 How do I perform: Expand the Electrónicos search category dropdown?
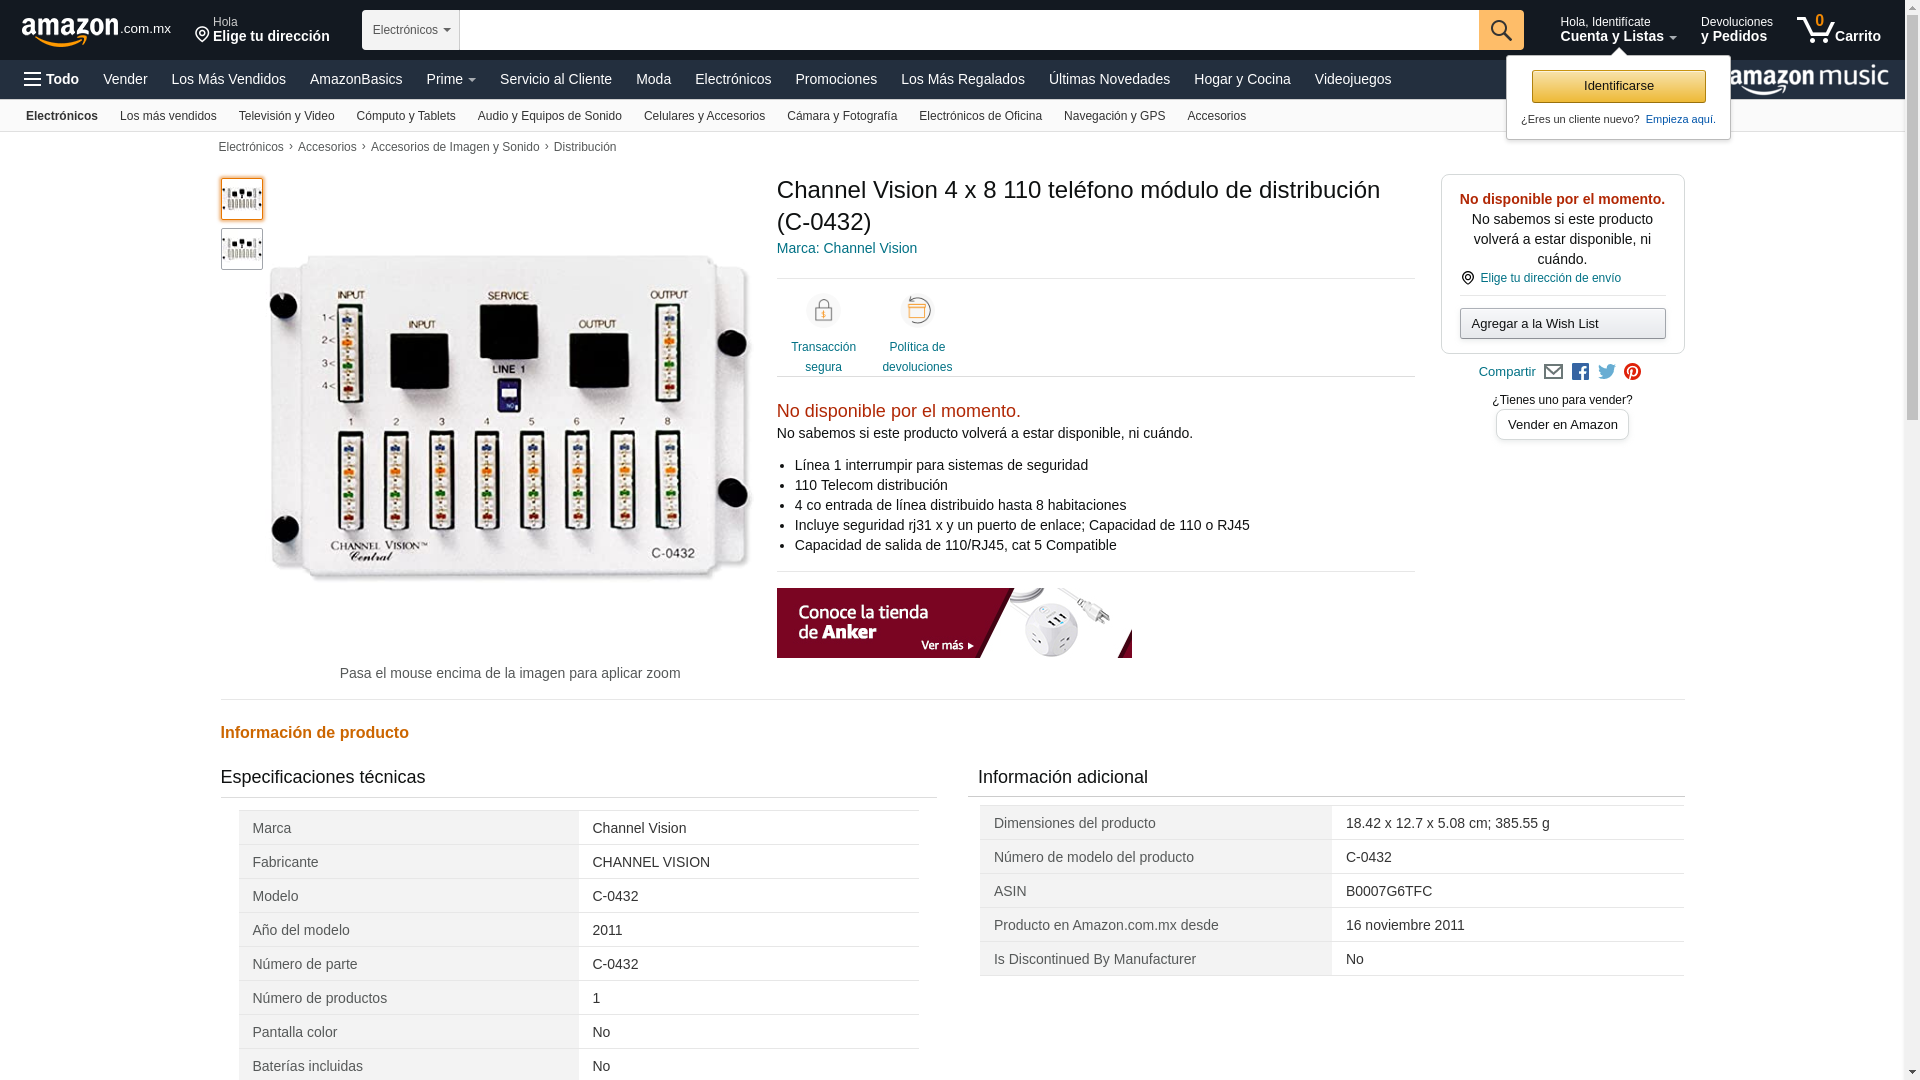(411, 30)
